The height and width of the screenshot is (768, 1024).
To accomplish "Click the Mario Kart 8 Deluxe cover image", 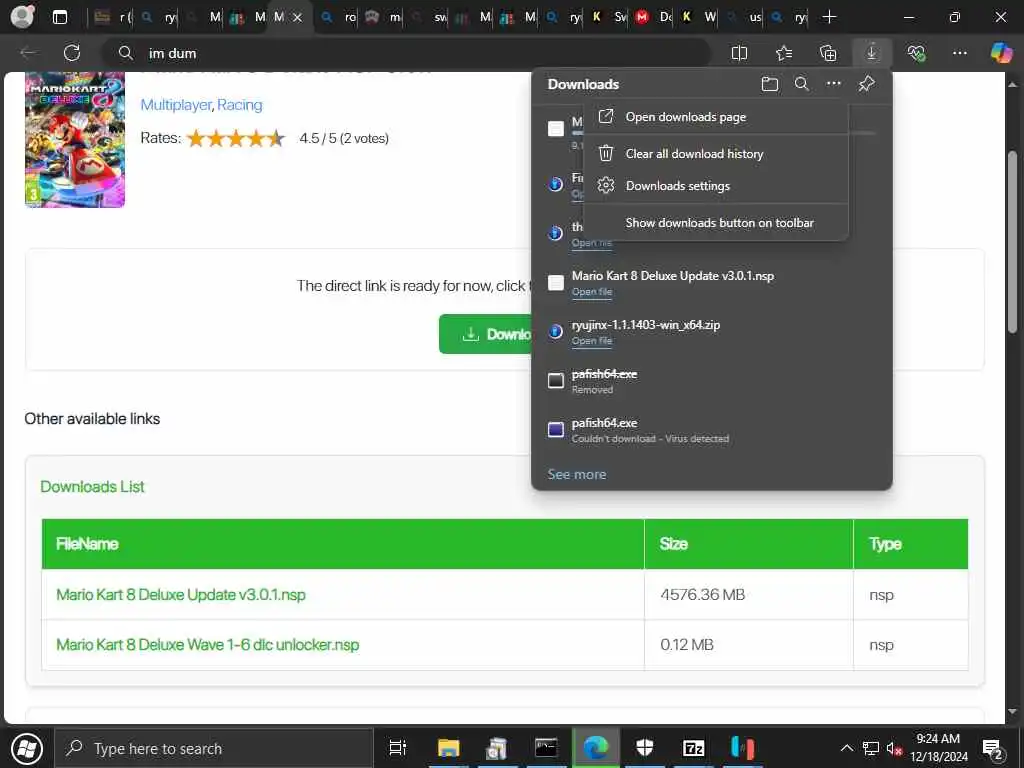I will (x=74, y=140).
